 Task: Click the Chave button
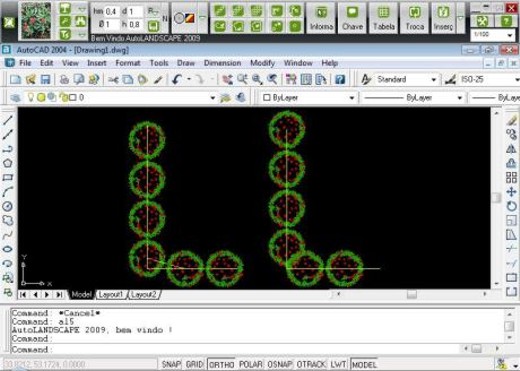(x=352, y=18)
